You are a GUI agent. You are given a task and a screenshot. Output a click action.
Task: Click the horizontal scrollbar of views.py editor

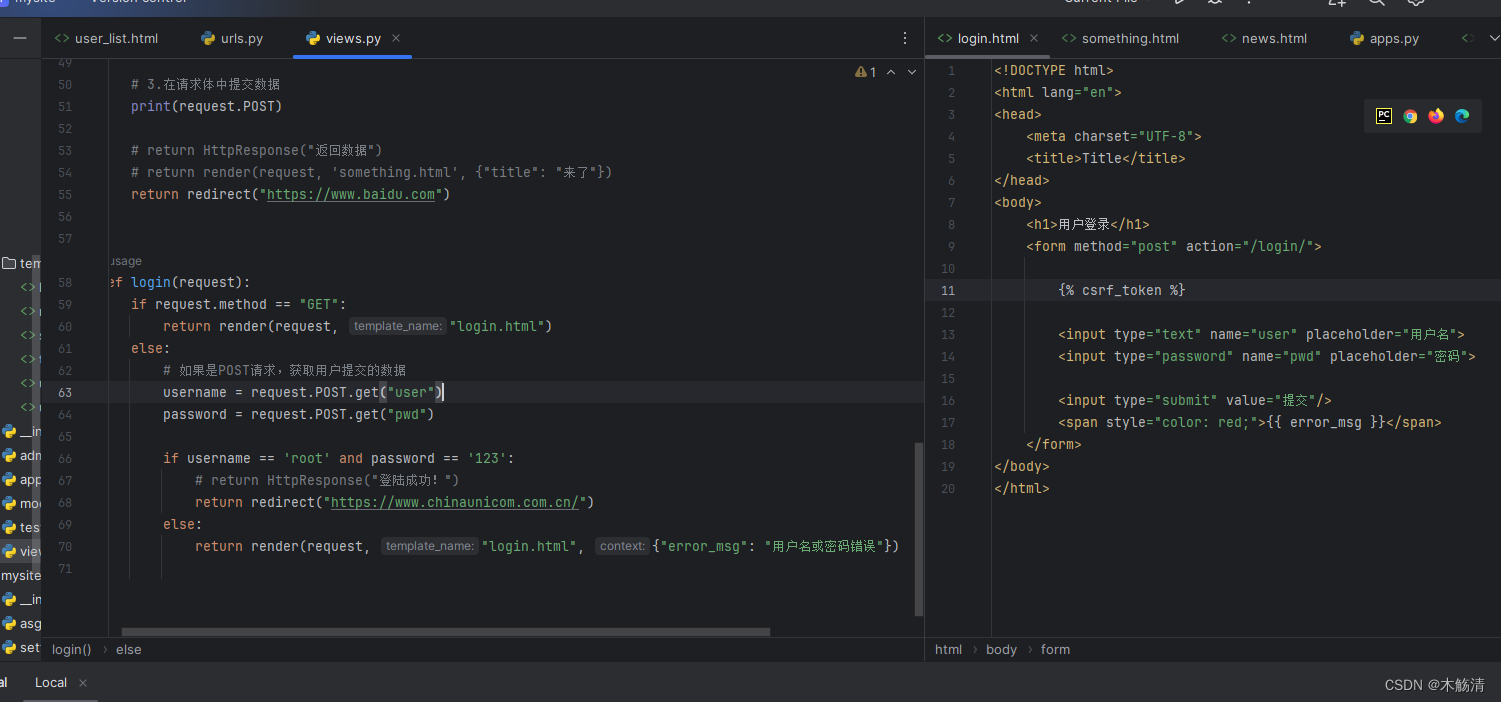point(445,632)
